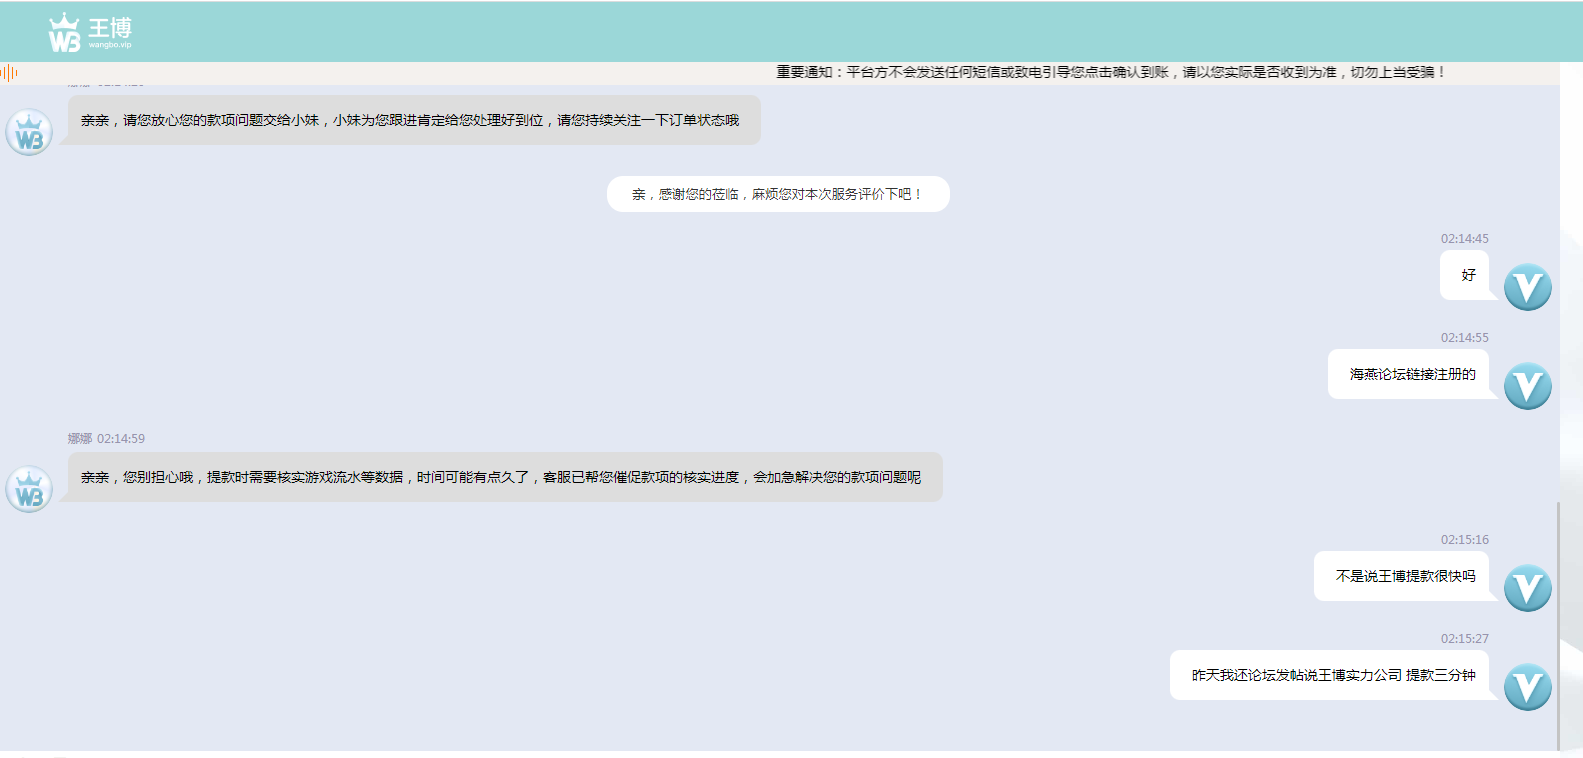Select the message bubble reading 好
1583x758 pixels.
point(1466,275)
